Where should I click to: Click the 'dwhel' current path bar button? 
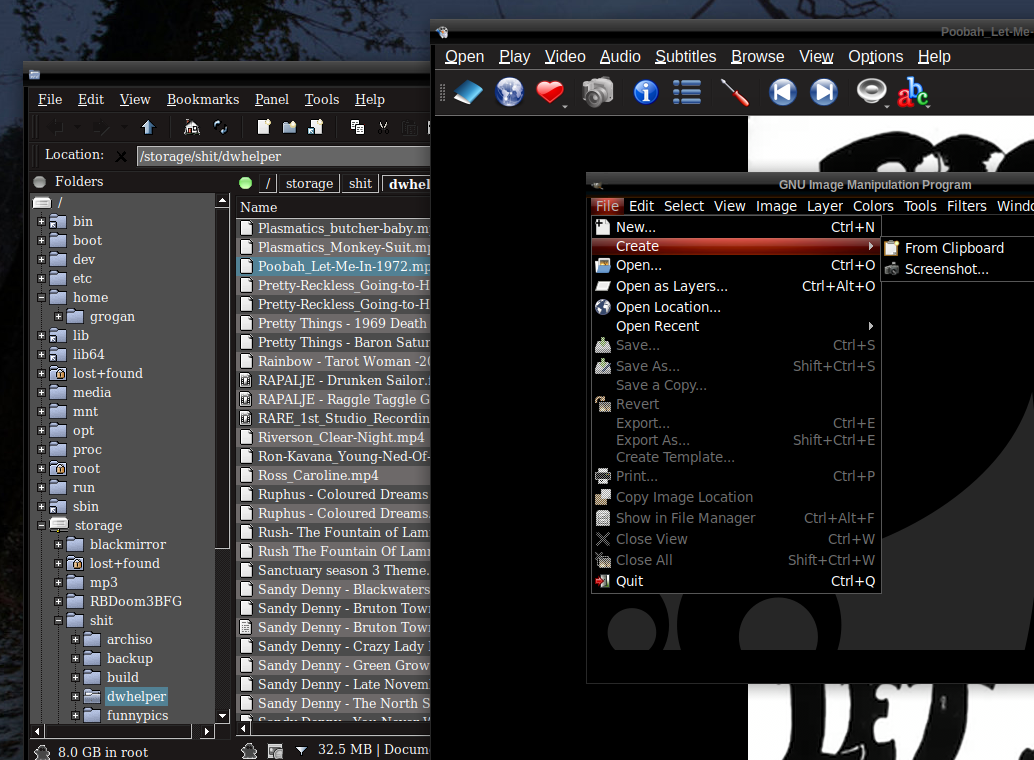pyautogui.click(x=408, y=184)
